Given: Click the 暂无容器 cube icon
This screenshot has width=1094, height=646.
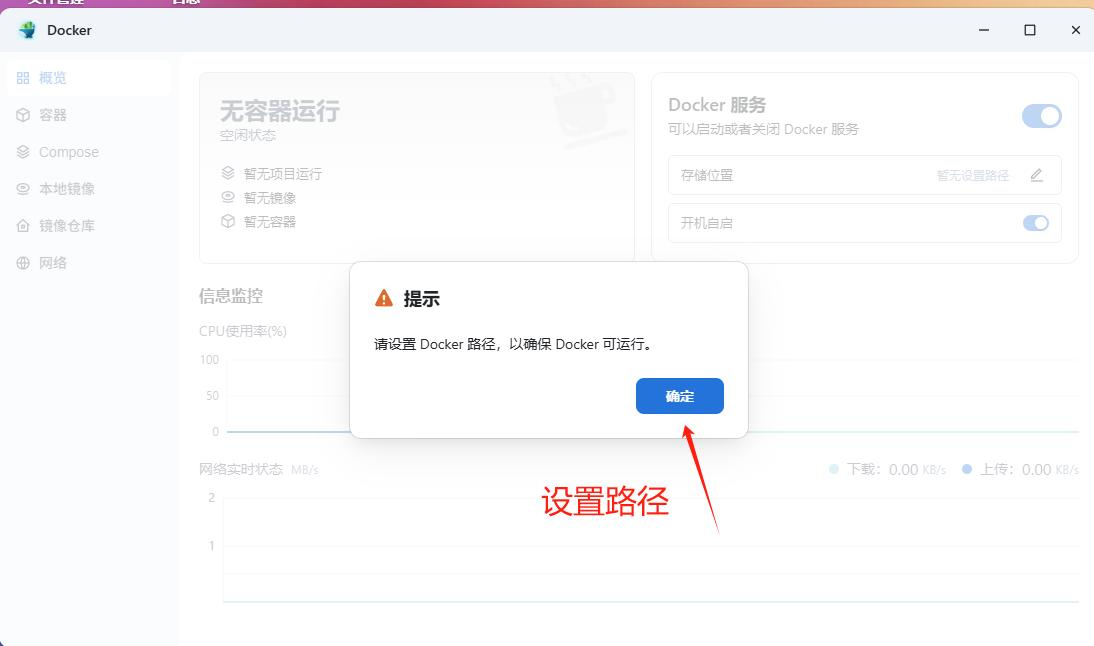Looking at the screenshot, I should click(x=228, y=221).
